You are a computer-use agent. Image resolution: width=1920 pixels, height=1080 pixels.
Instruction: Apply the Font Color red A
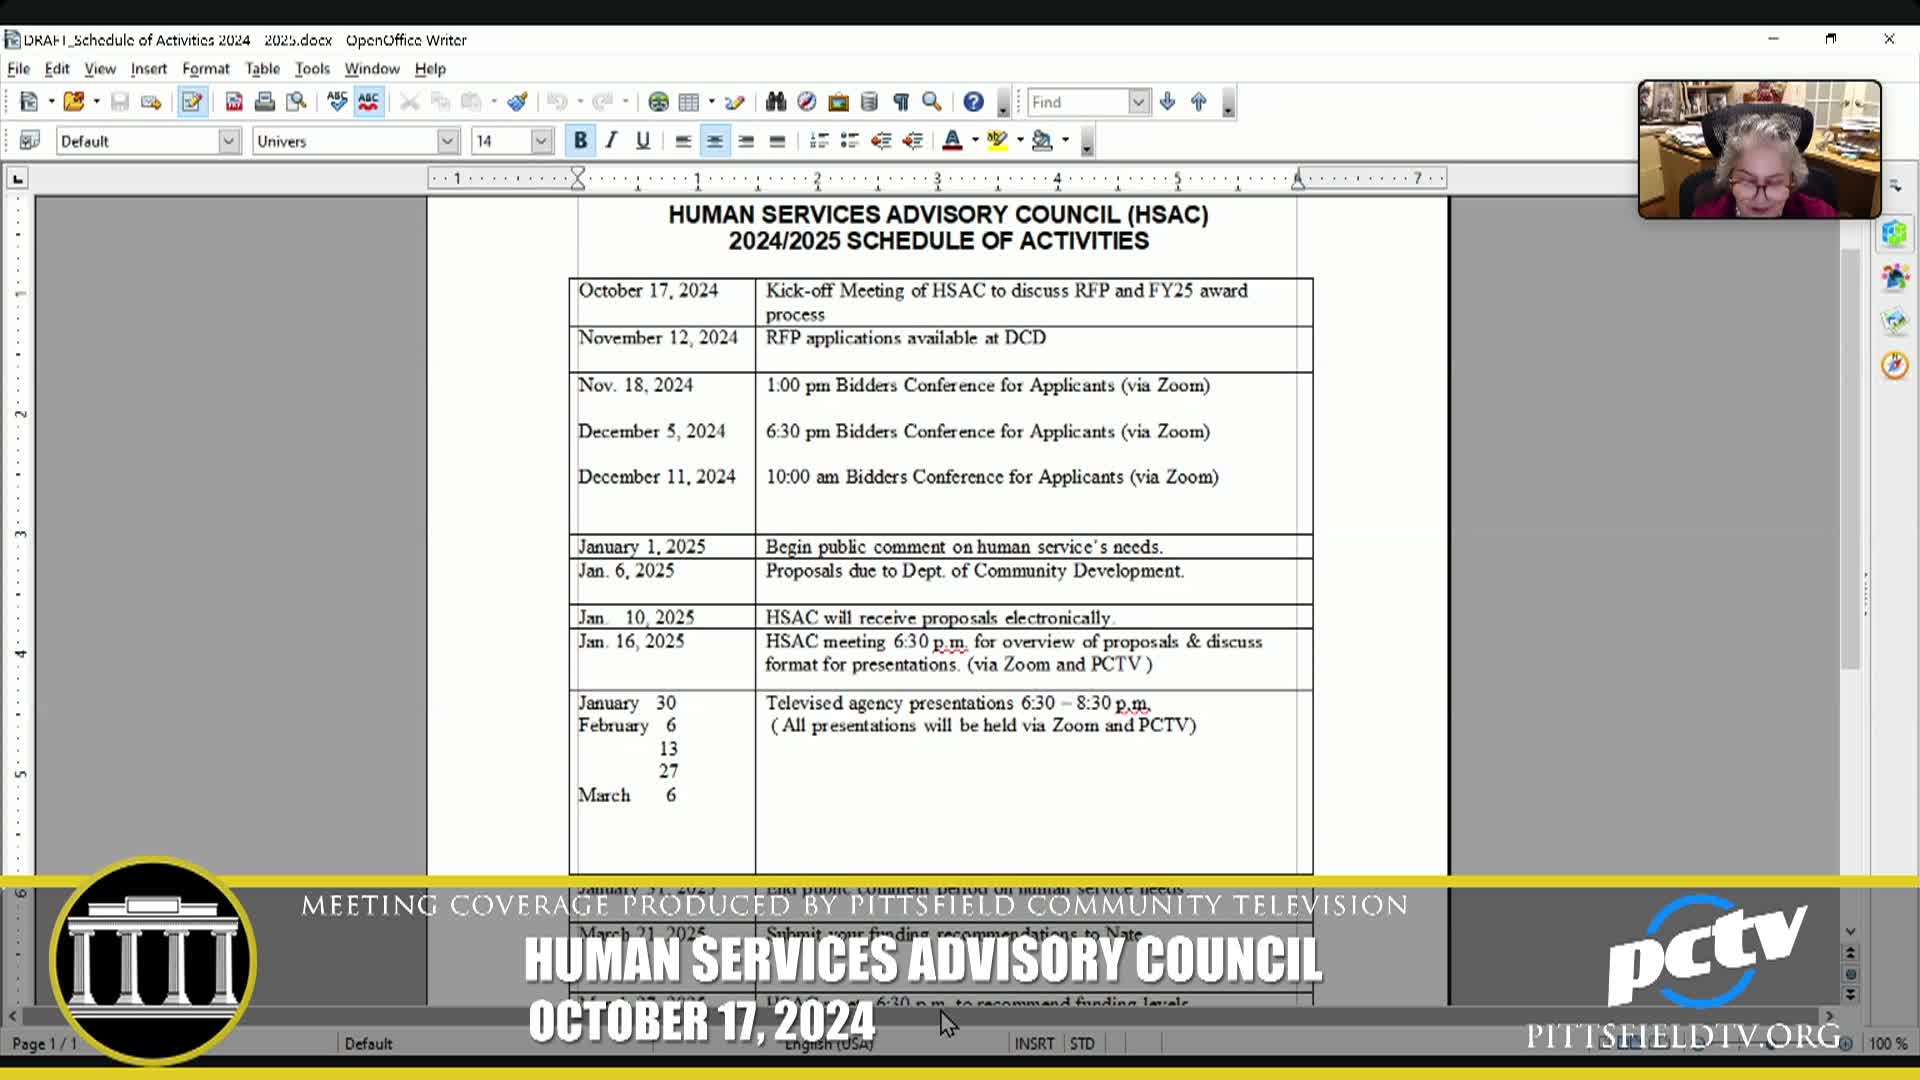(952, 141)
